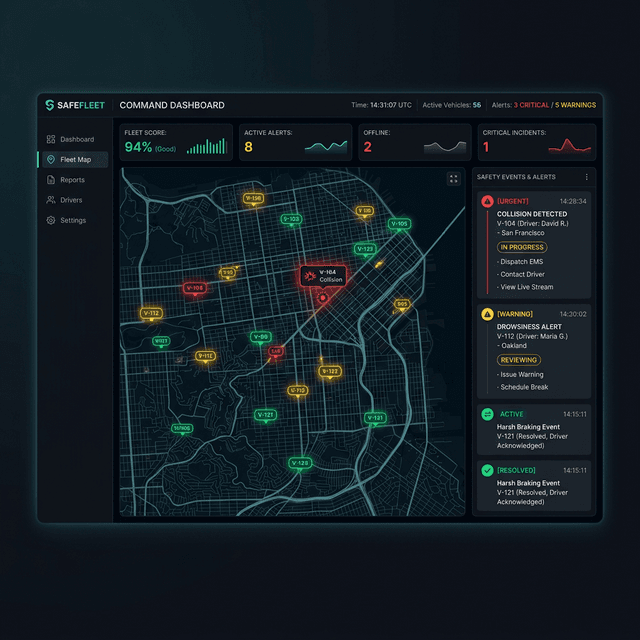Screen dimensions: 640x640
Task: Open the Active Alerts card showing 8
Action: [296, 142]
